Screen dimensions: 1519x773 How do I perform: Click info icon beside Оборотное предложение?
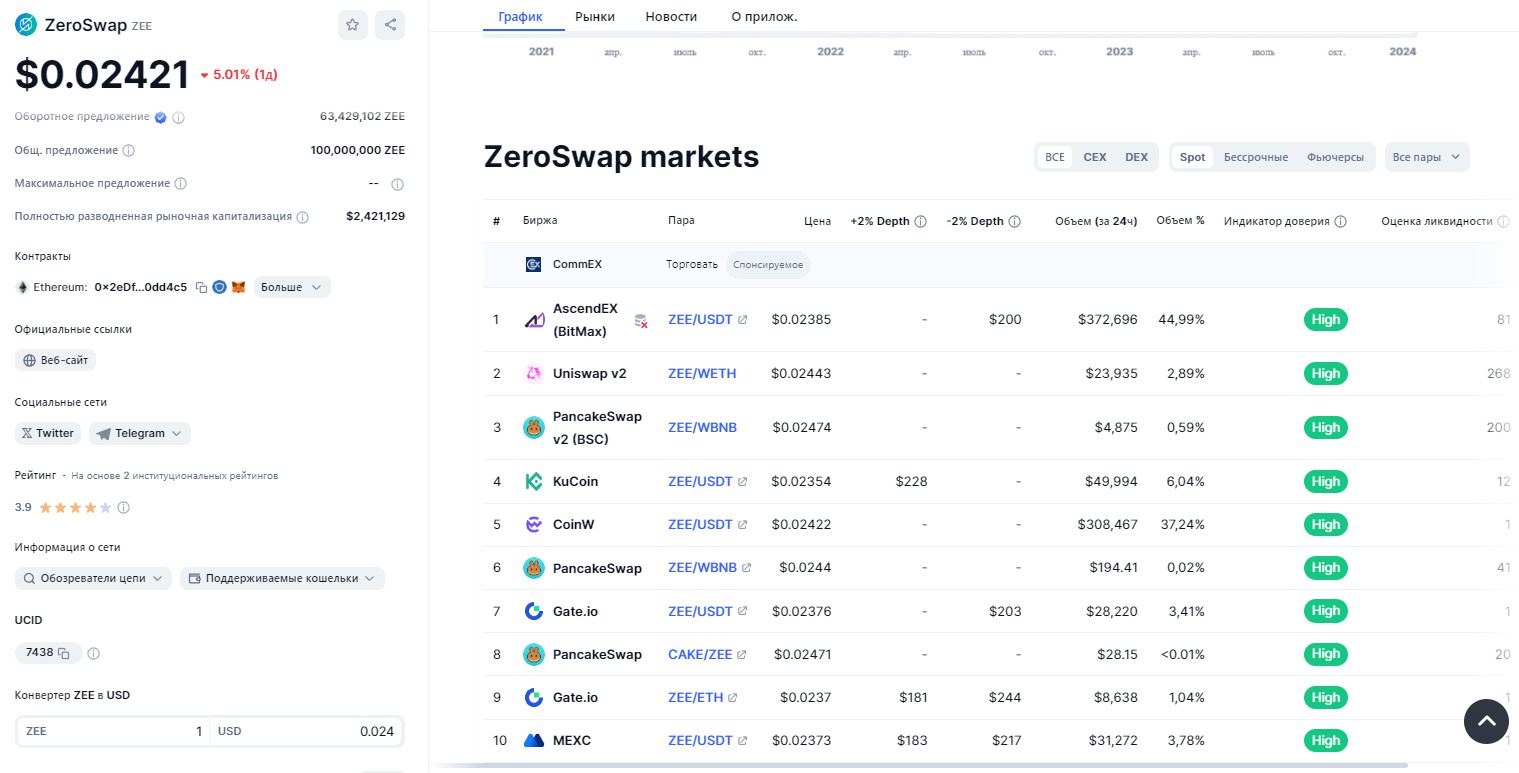point(179,117)
